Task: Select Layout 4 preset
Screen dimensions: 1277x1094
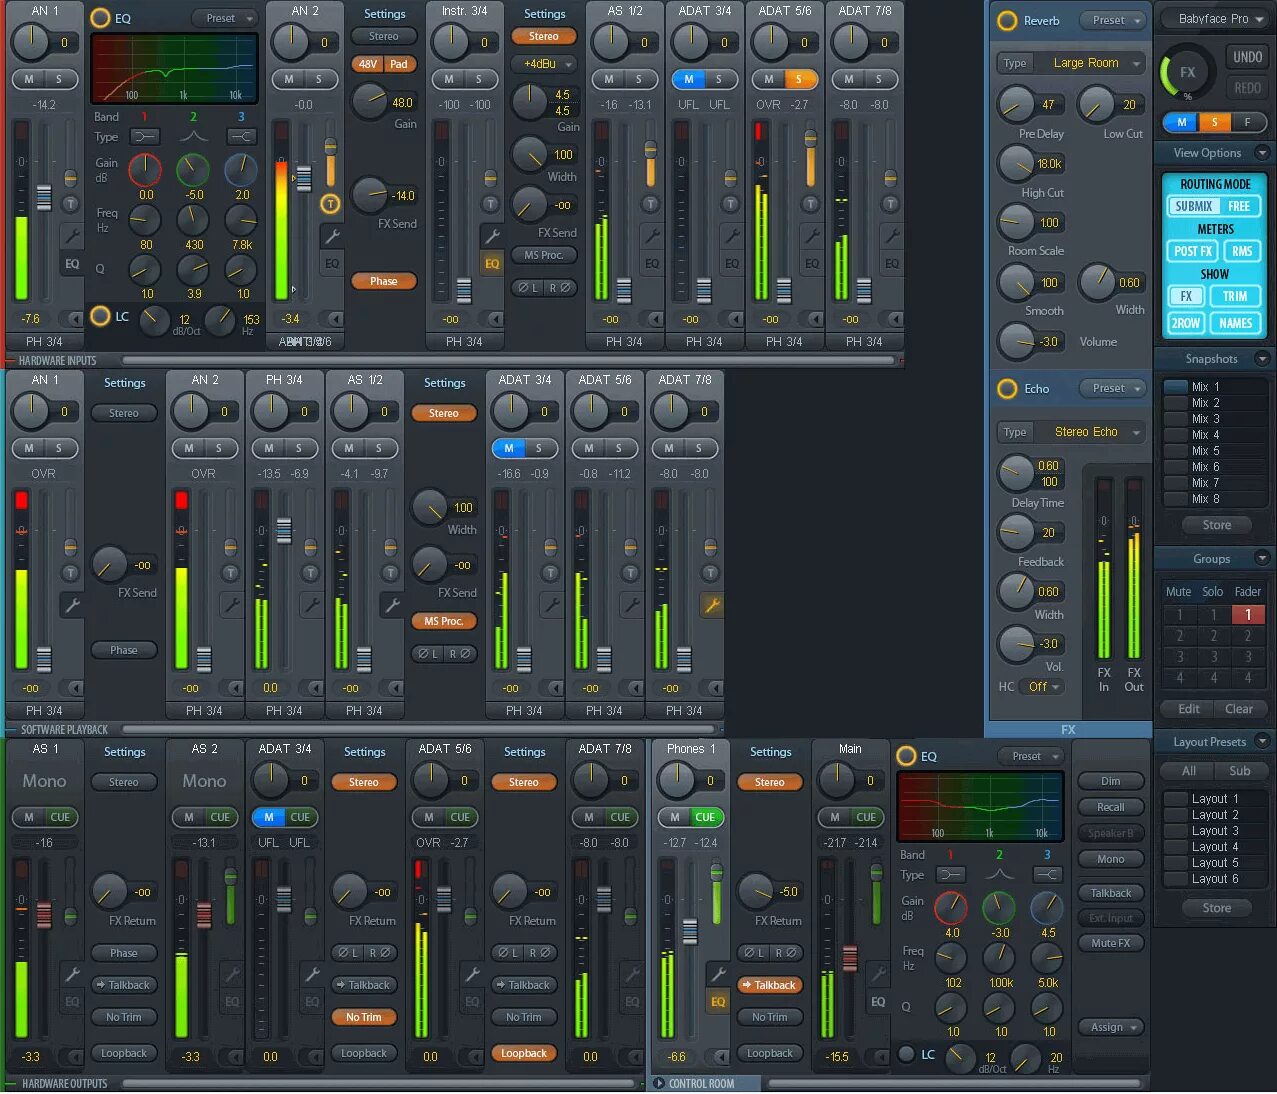Action: click(x=1215, y=847)
